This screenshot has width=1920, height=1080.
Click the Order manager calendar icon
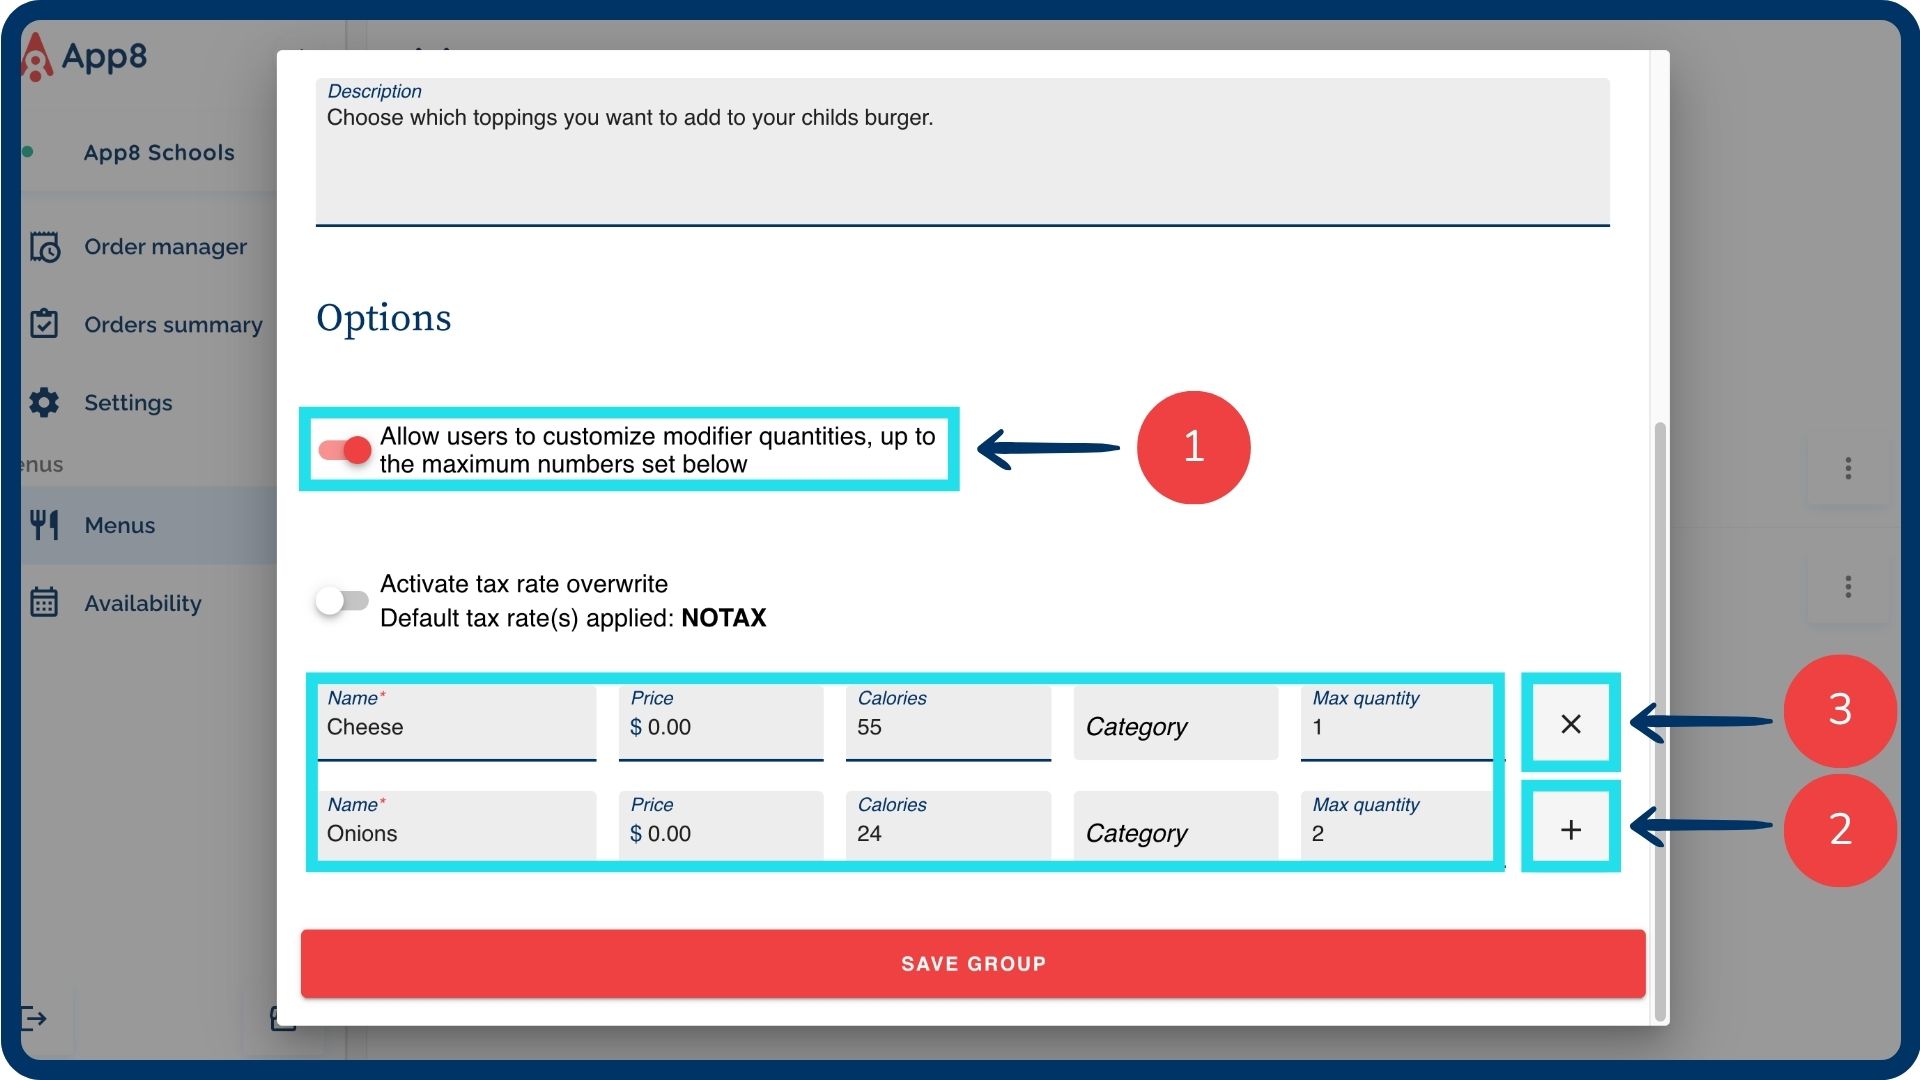(45, 247)
